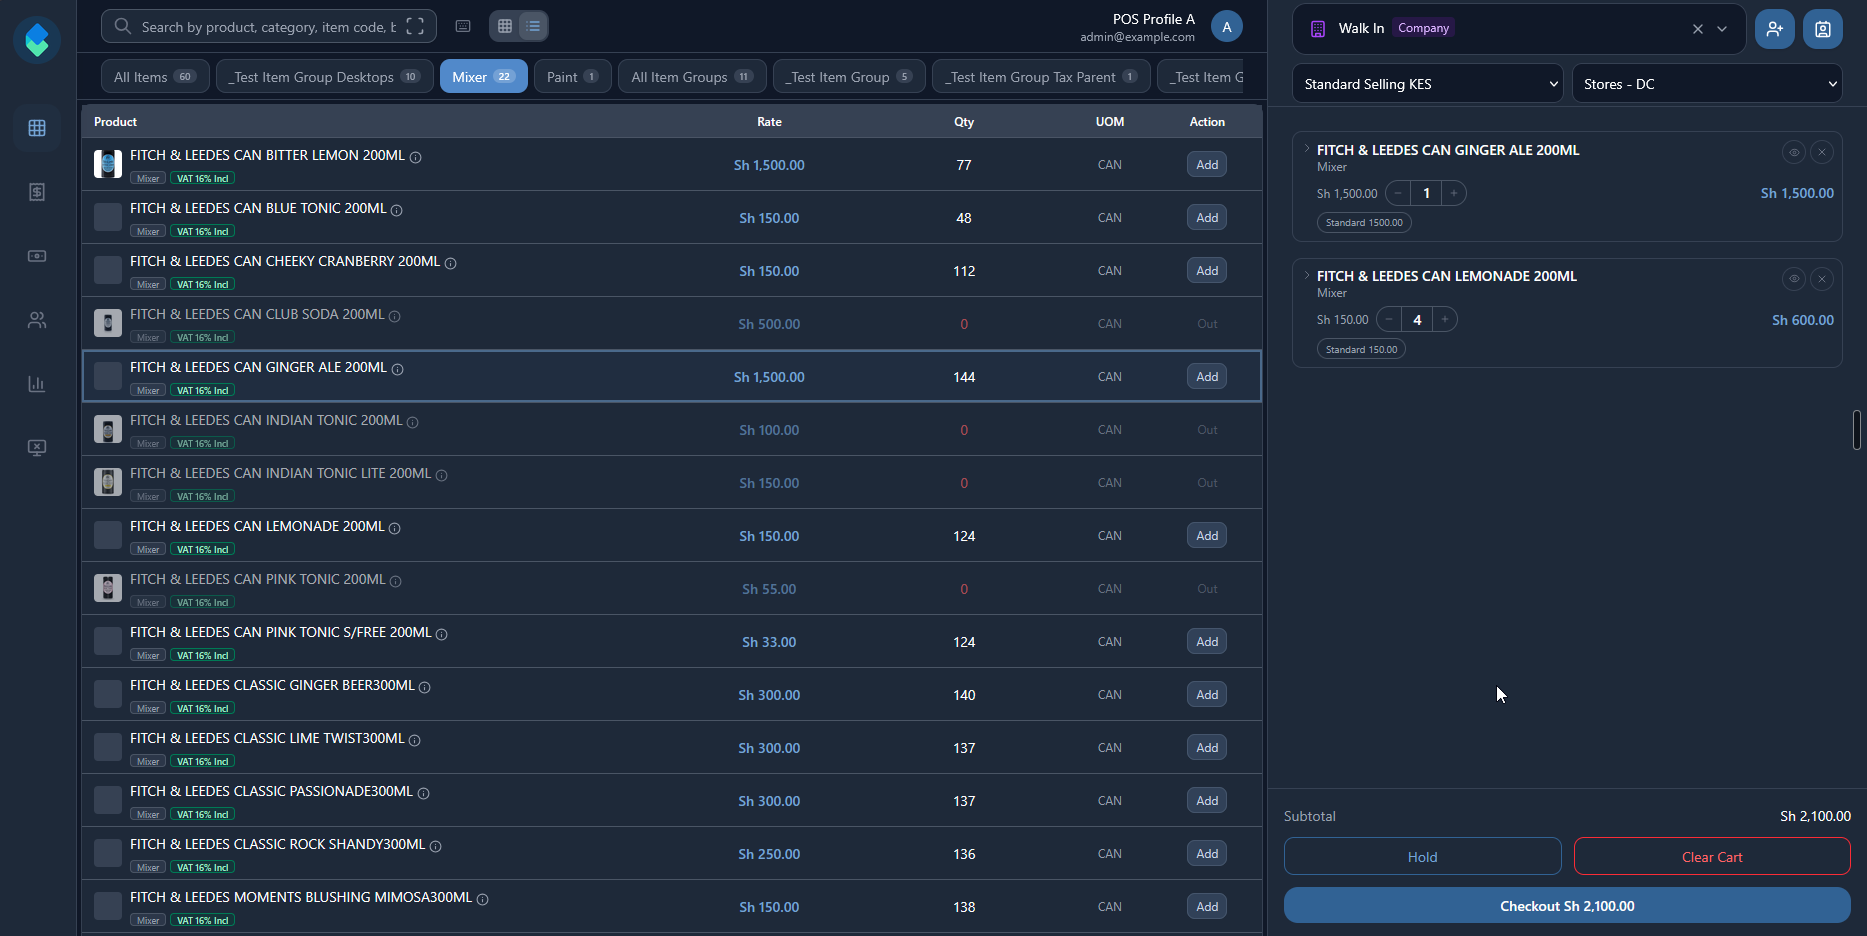Select the Mixer category tab

483,77
